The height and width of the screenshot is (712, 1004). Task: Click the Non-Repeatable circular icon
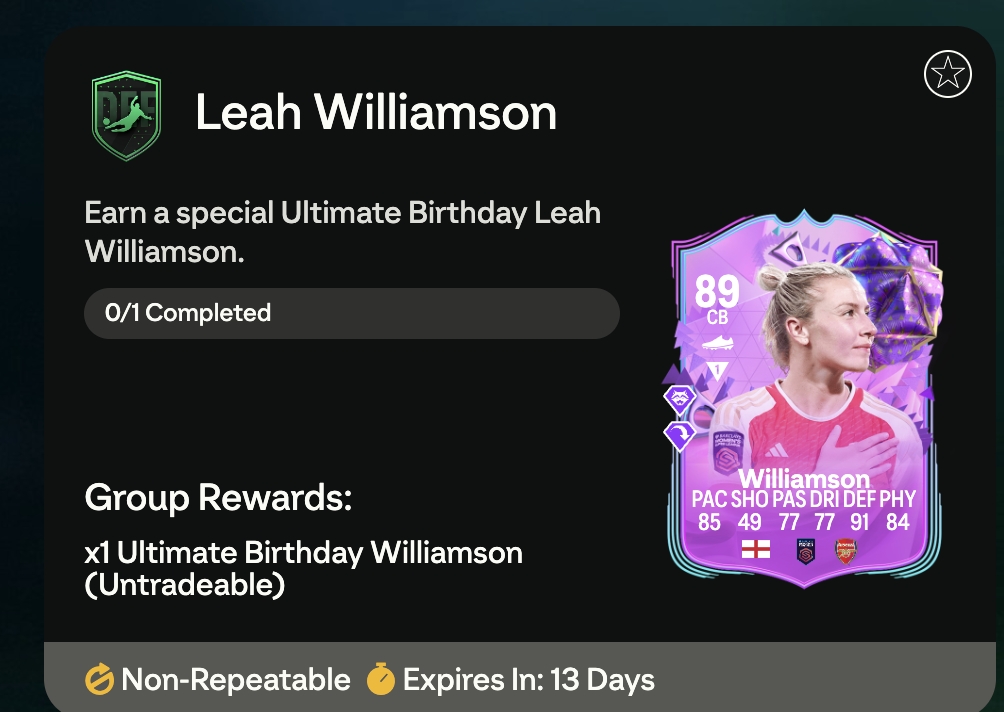coord(99,680)
